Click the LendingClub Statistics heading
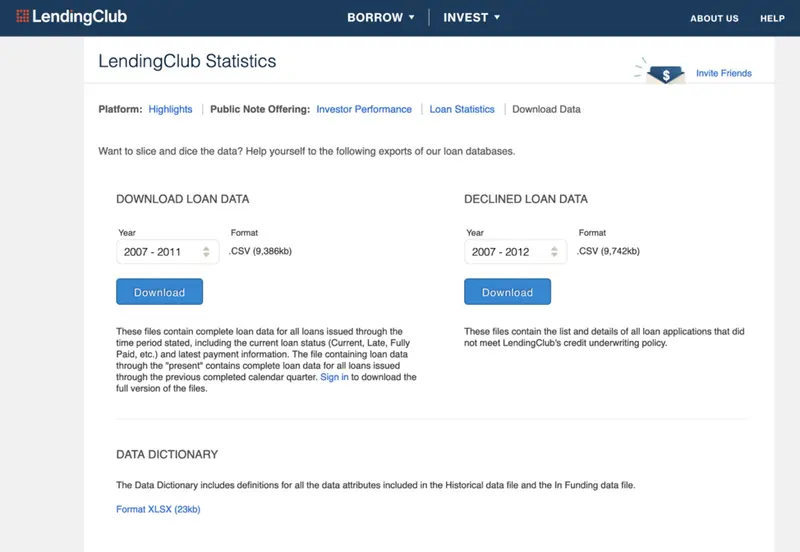 point(187,61)
